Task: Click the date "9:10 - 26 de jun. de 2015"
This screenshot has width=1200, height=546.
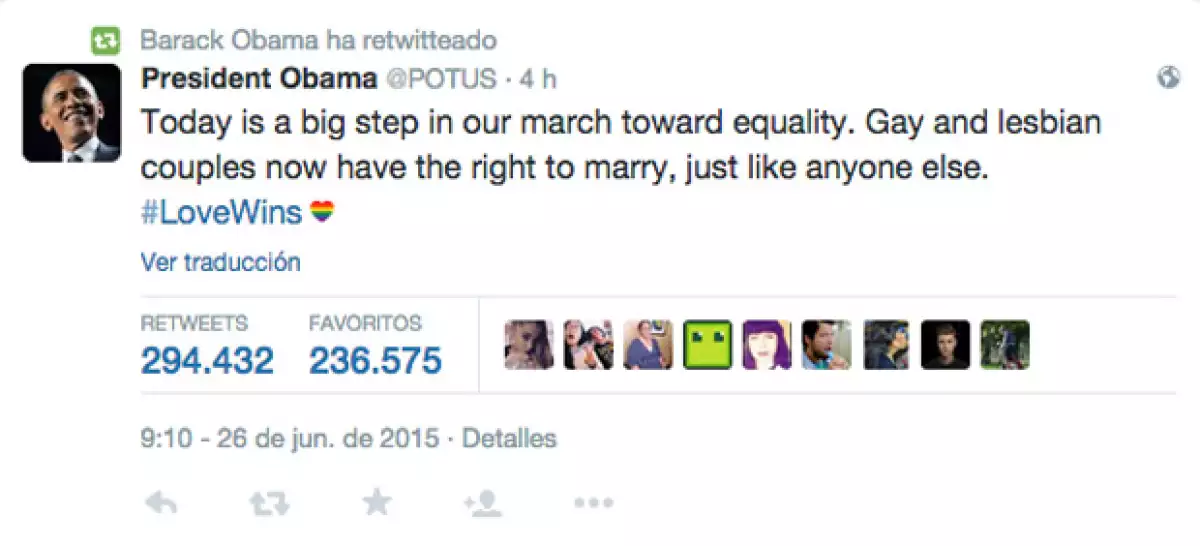Action: pyautogui.click(x=290, y=438)
